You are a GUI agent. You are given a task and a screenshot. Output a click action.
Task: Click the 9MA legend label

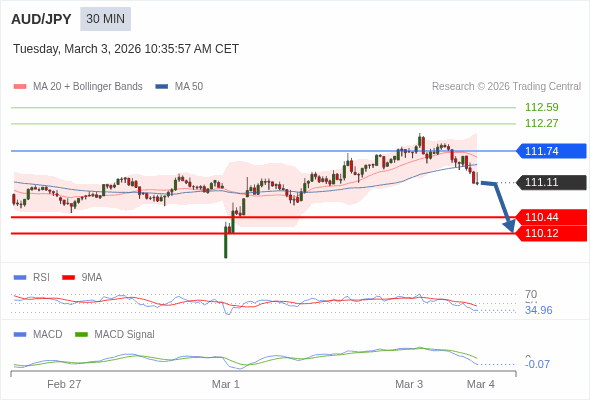92,278
